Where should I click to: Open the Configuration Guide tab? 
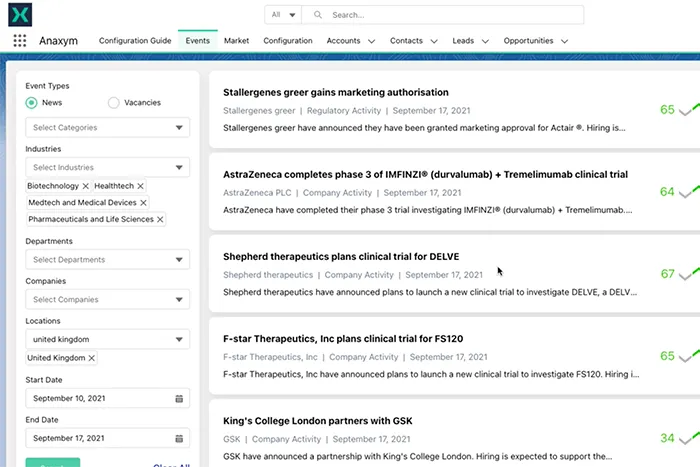click(x=135, y=41)
